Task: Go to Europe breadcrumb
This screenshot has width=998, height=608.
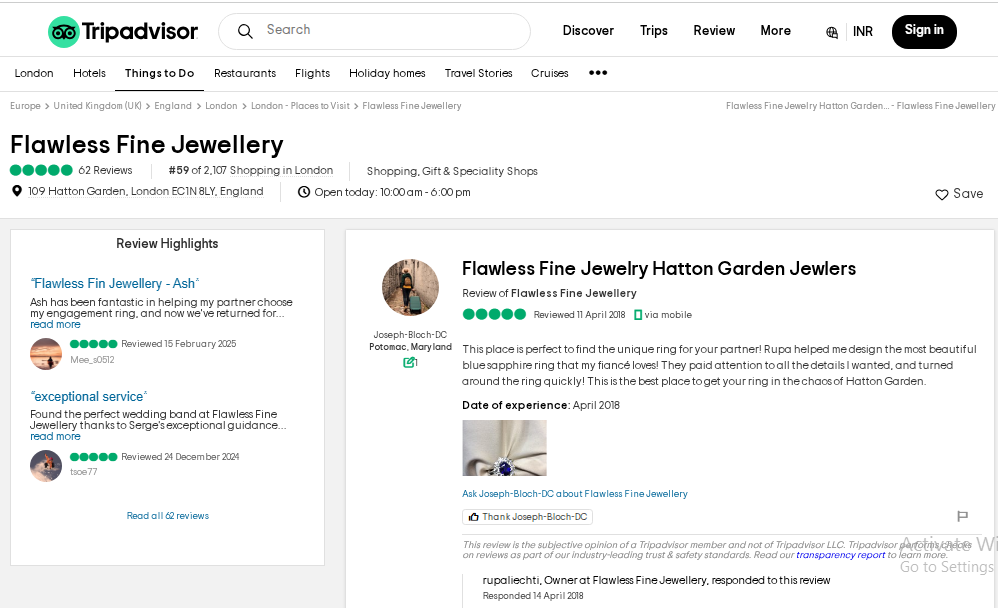Action: [25, 106]
